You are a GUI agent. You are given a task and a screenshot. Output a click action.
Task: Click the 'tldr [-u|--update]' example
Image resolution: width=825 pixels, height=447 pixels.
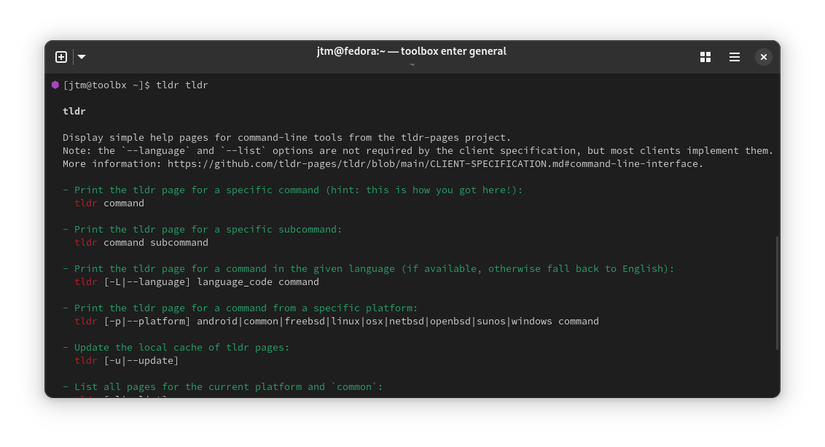pos(126,360)
